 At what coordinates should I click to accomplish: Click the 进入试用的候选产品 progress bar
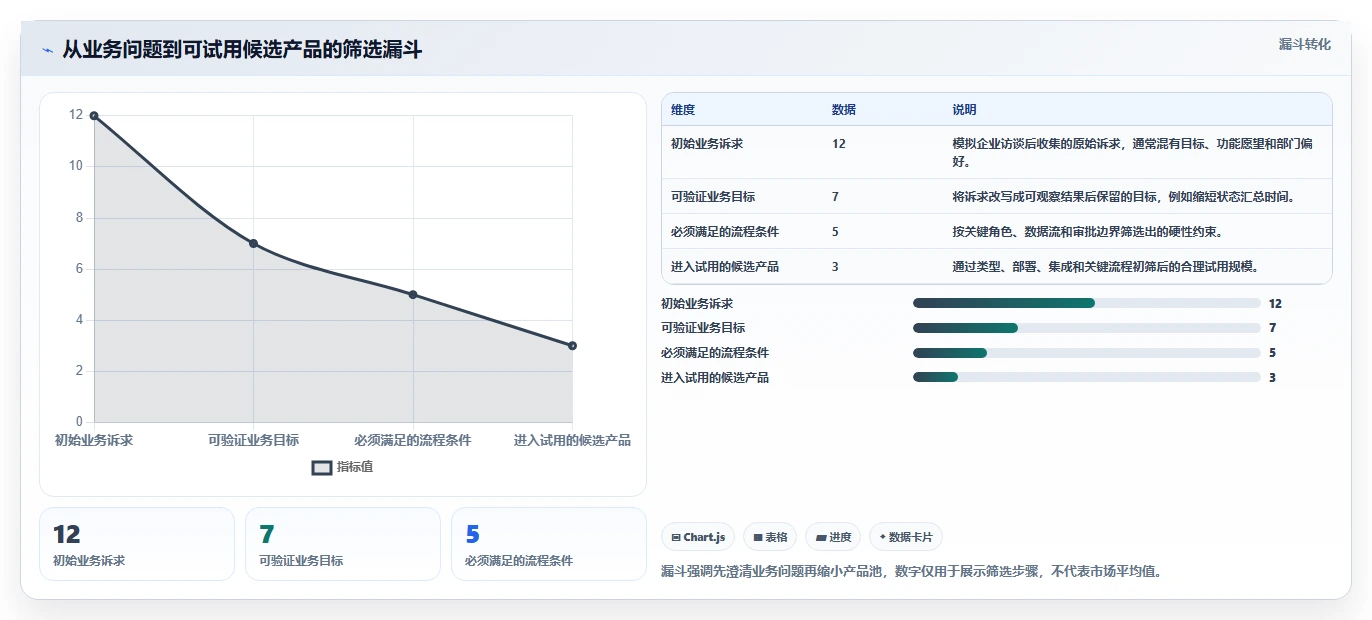pos(1086,377)
